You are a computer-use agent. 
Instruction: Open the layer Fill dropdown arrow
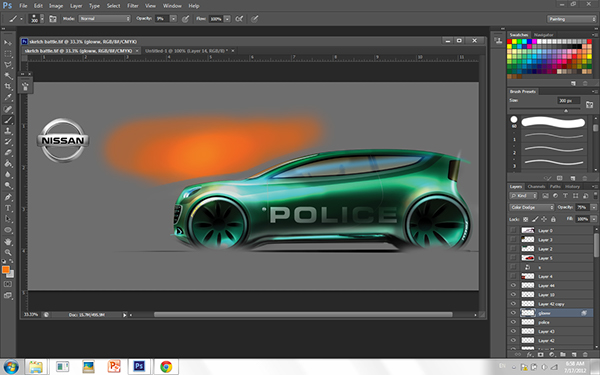click(x=593, y=219)
